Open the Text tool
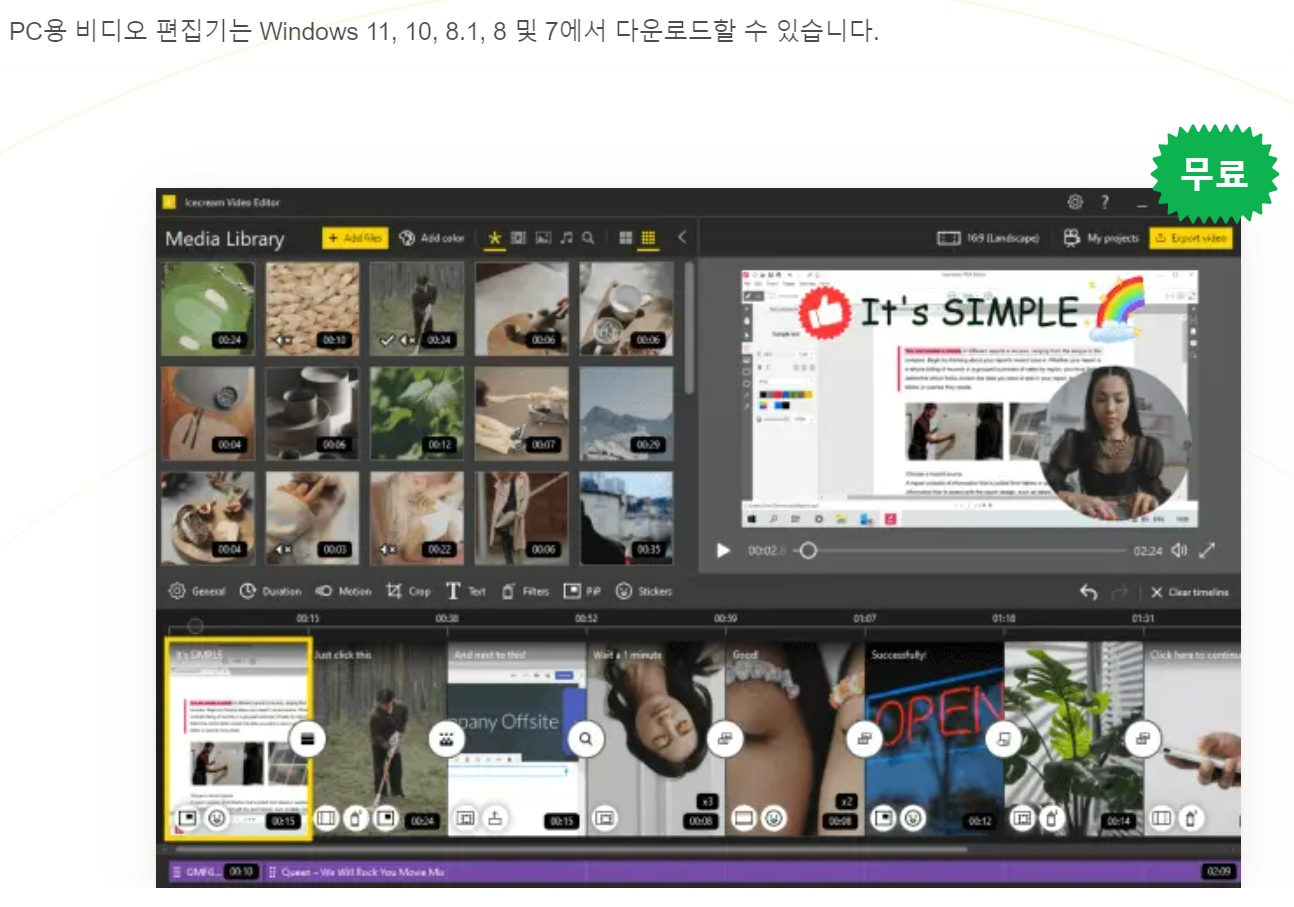Image resolution: width=1294 pixels, height=907 pixels. pos(466,591)
